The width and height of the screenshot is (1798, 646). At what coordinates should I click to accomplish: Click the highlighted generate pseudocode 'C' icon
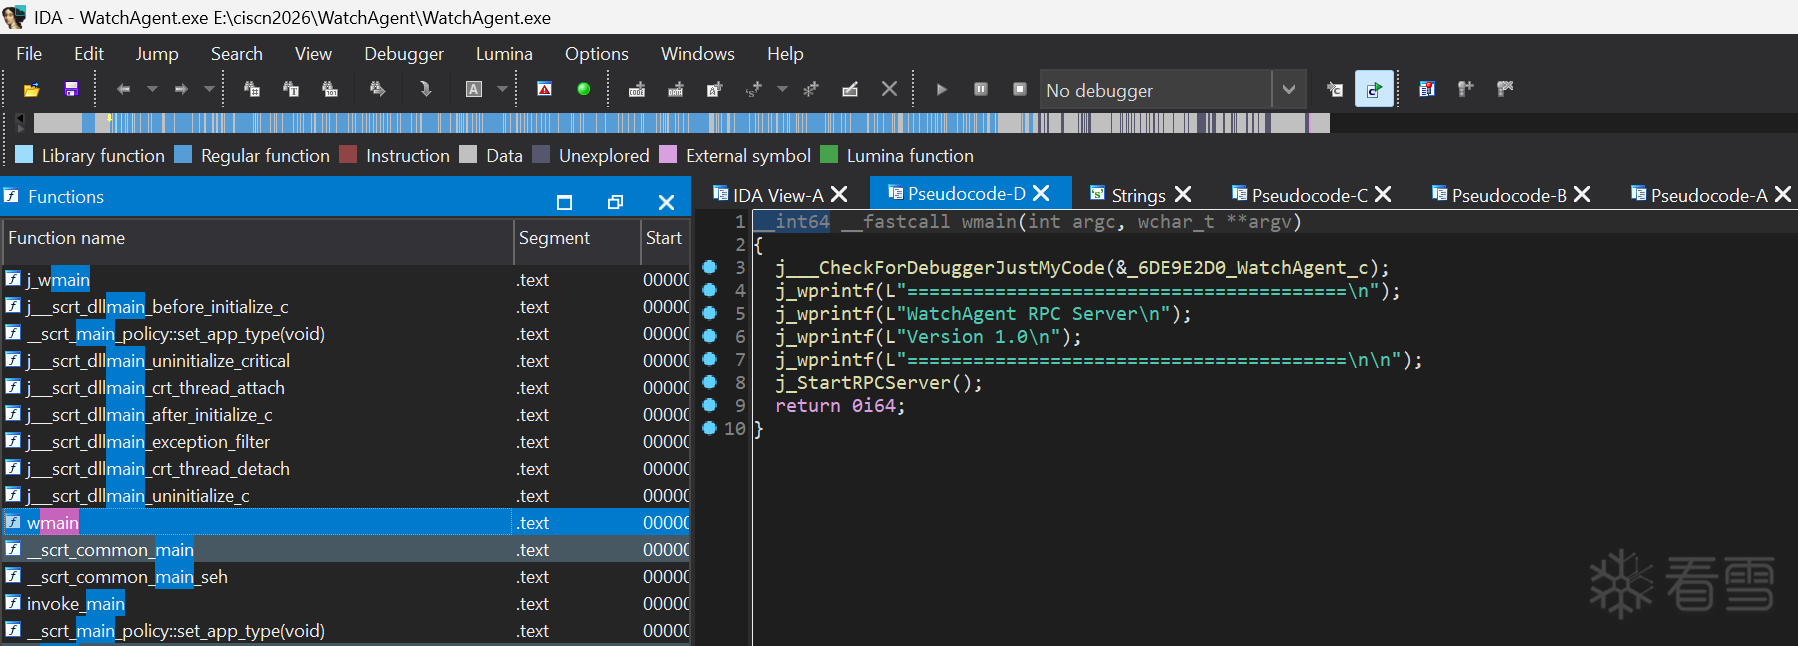1375,90
